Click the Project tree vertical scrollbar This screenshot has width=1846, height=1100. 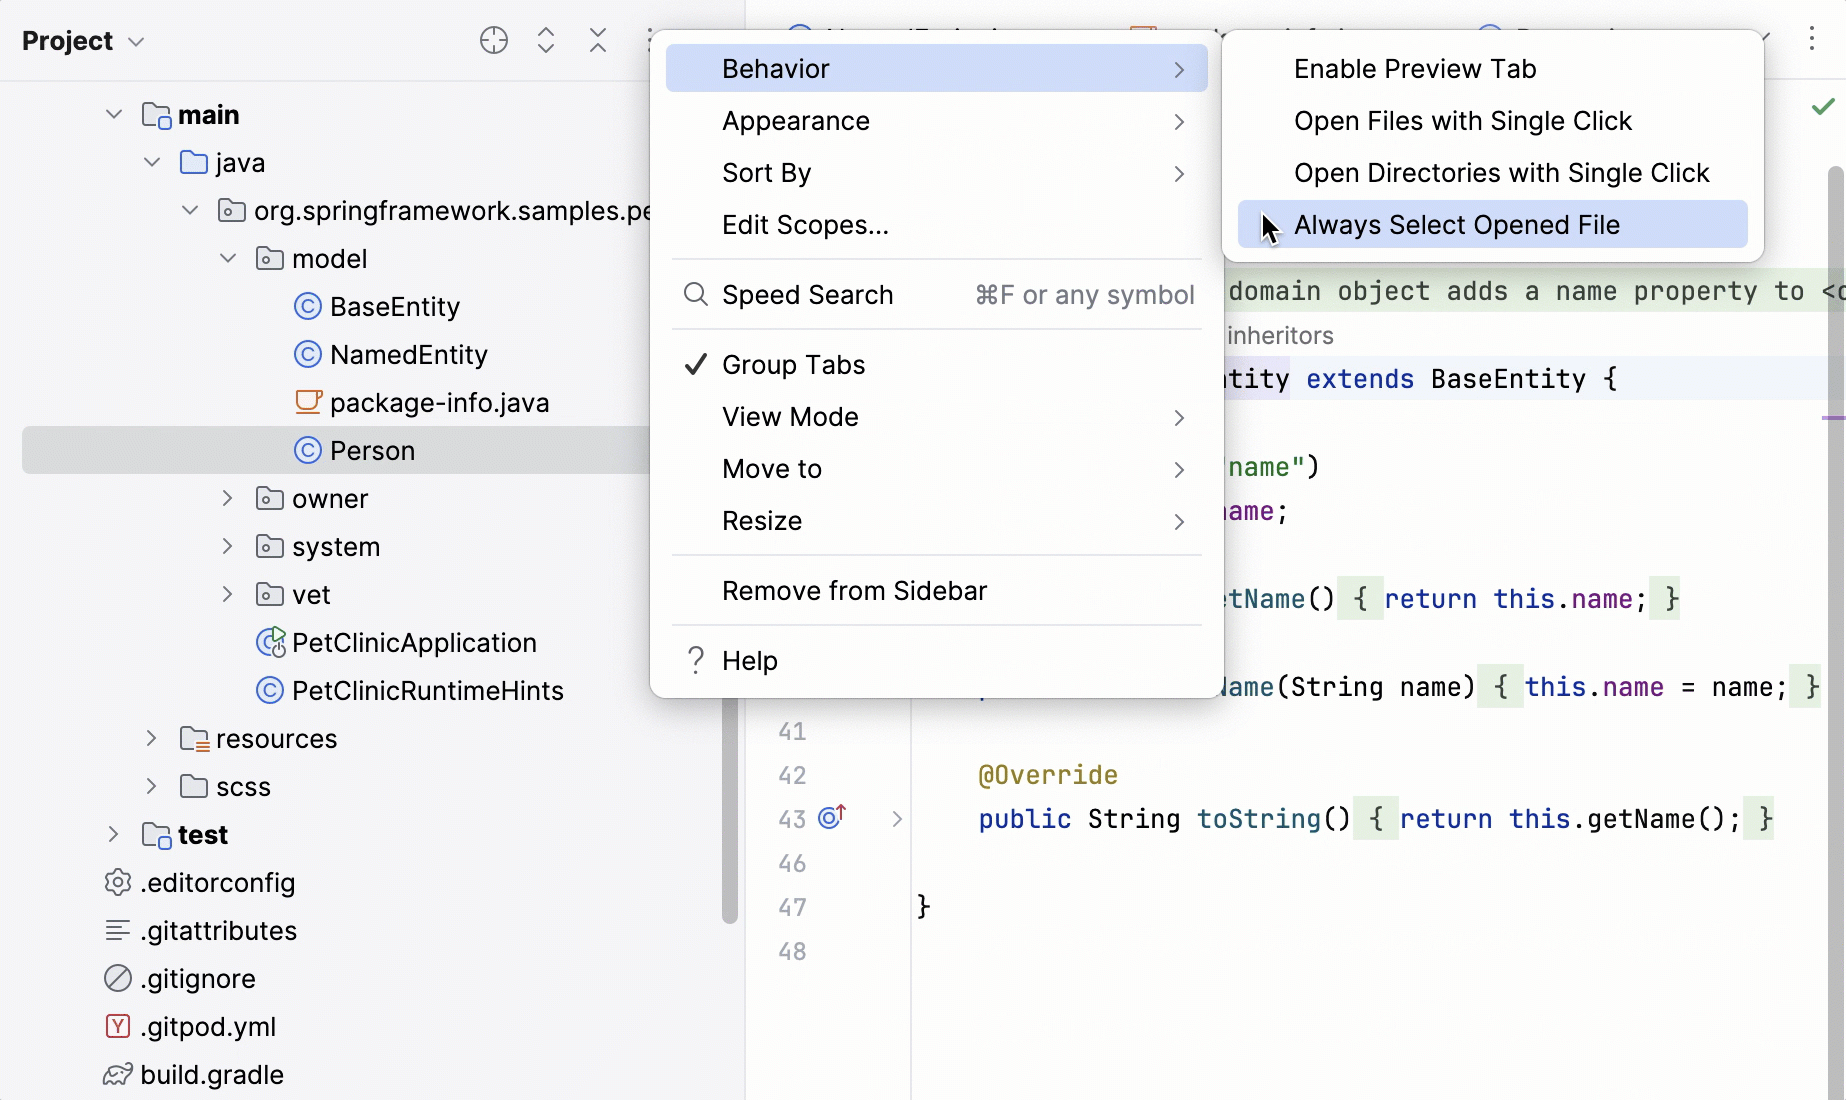tap(729, 810)
